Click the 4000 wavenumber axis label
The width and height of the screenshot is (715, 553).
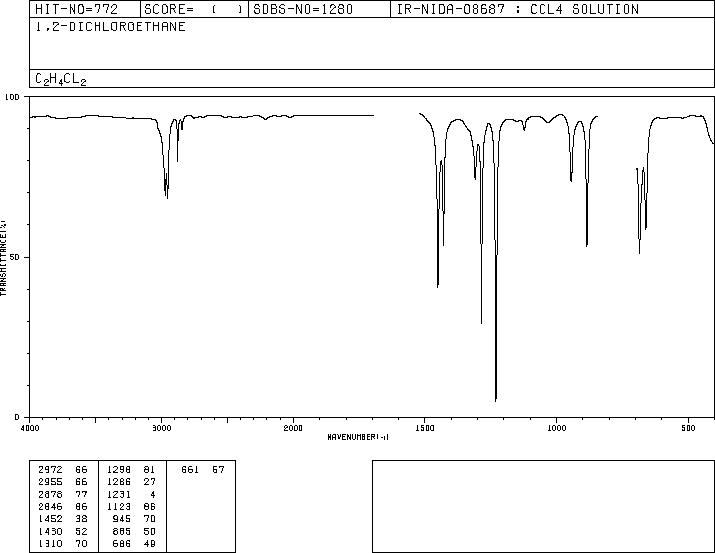(x=30, y=428)
